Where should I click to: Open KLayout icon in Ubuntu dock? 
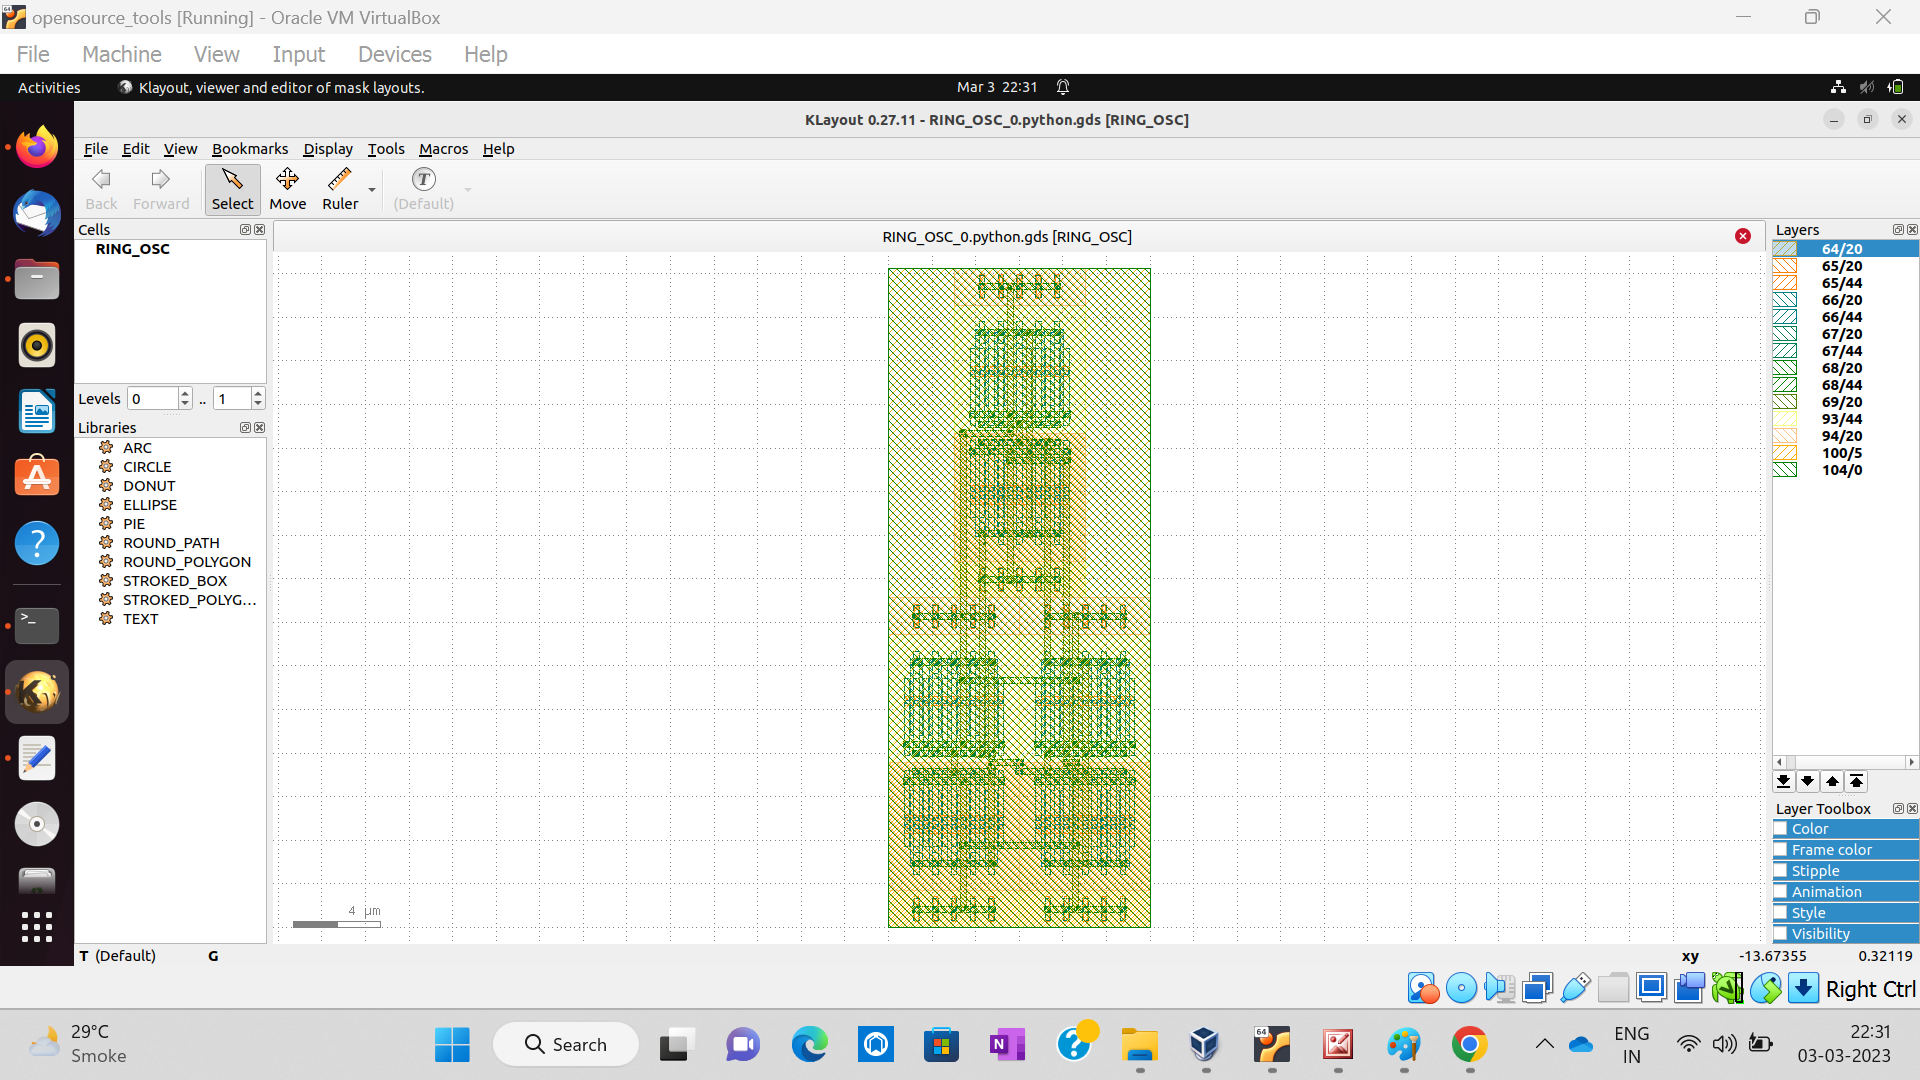tap(37, 692)
